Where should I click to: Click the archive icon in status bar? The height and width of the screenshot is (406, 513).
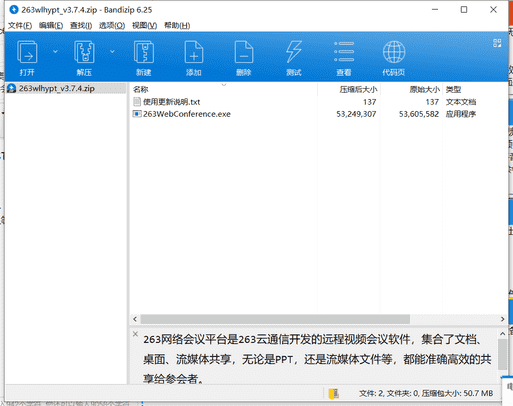click(333, 394)
